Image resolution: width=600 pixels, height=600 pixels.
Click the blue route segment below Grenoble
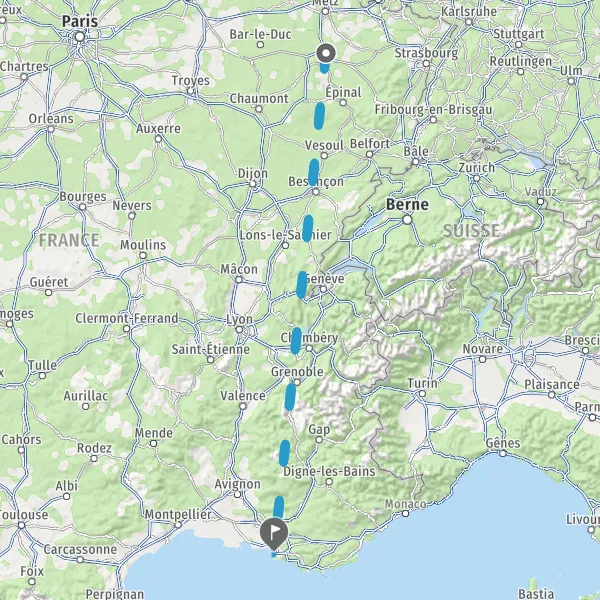pyautogui.click(x=290, y=397)
